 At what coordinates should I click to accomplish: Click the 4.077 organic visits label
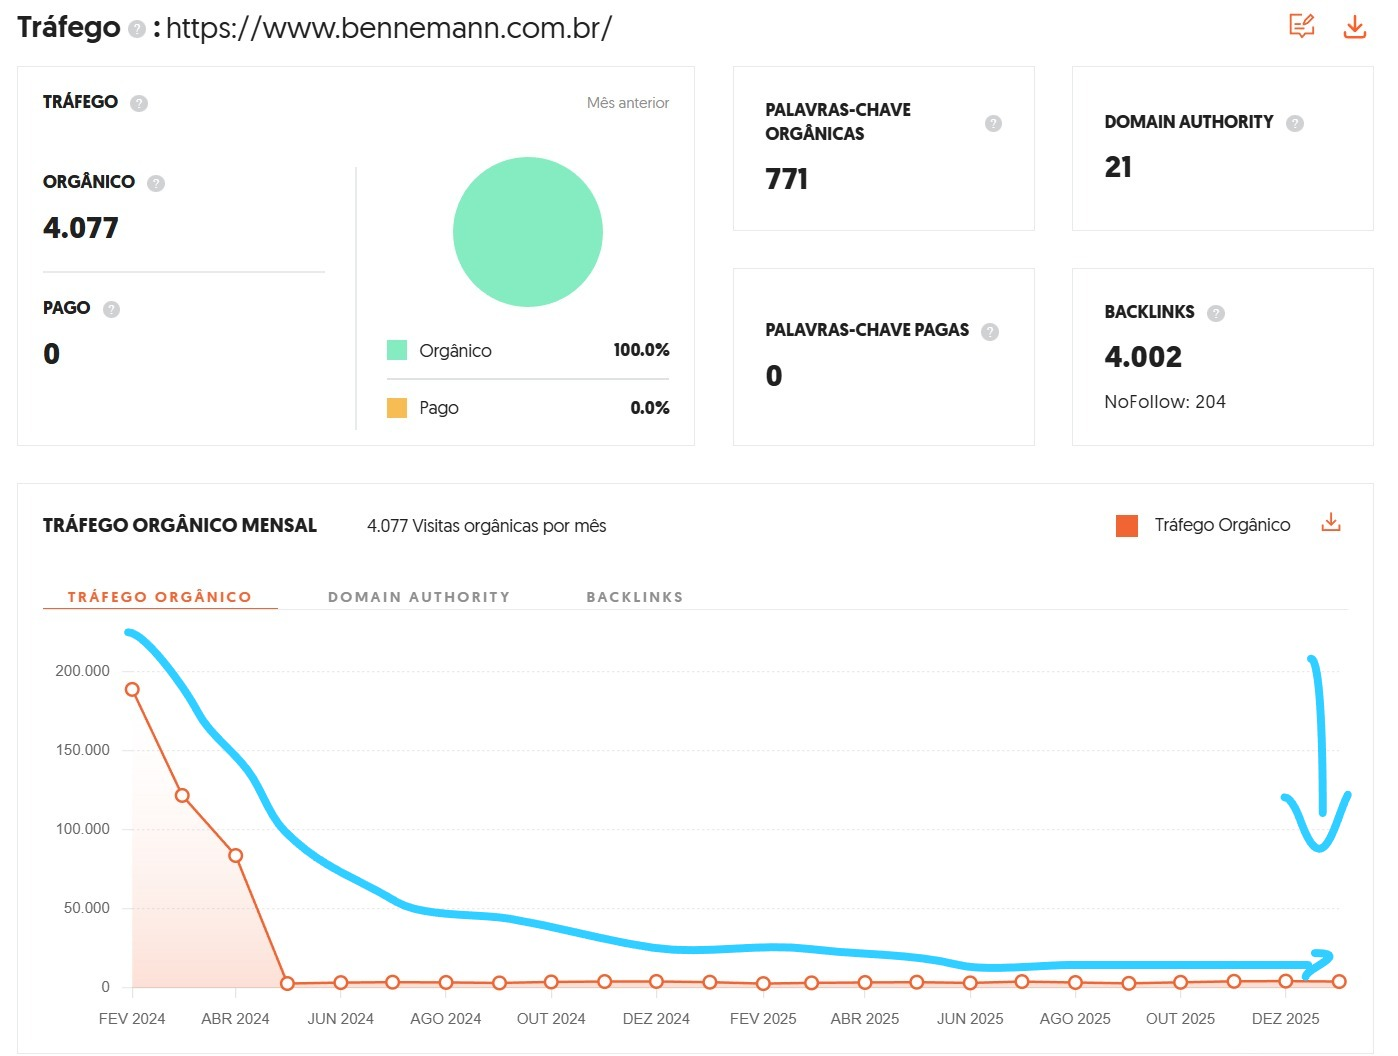pyautogui.click(x=486, y=525)
